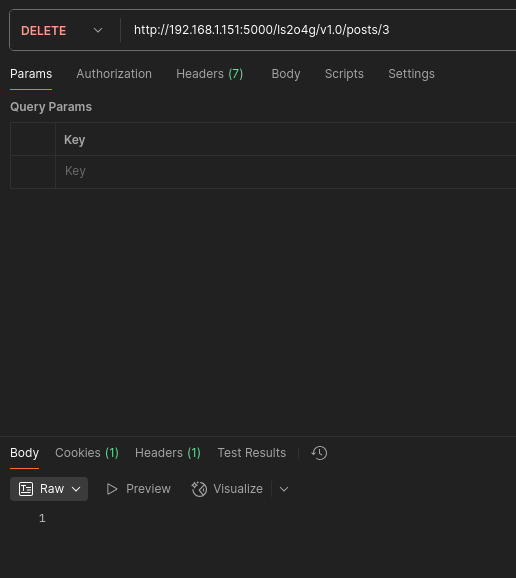
Task: Select the Params tab
Action: [31, 74]
